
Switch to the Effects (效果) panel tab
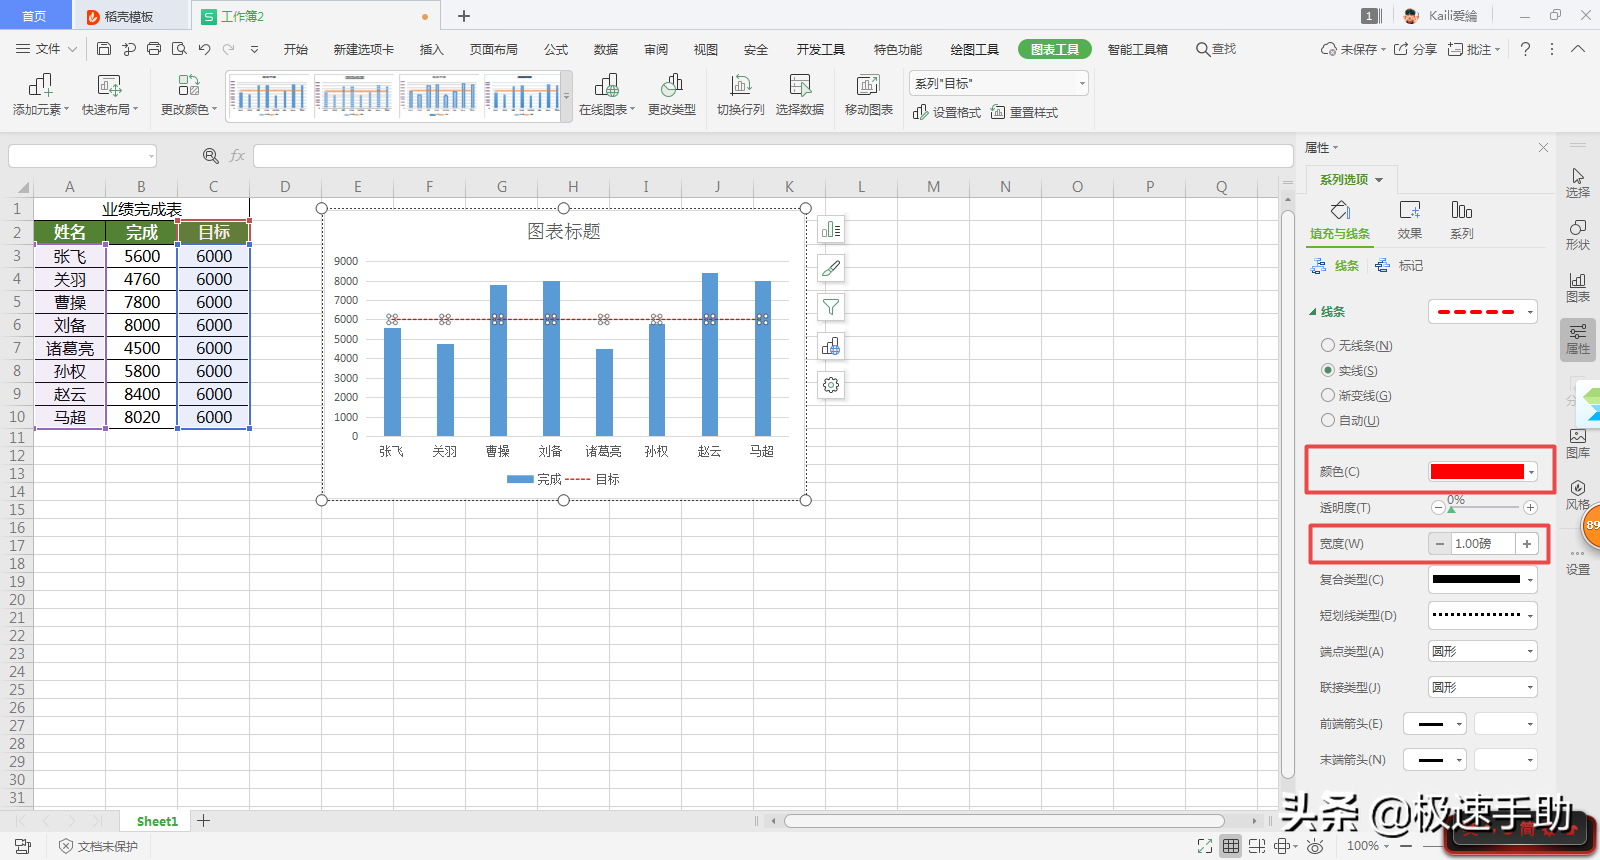tap(1410, 219)
